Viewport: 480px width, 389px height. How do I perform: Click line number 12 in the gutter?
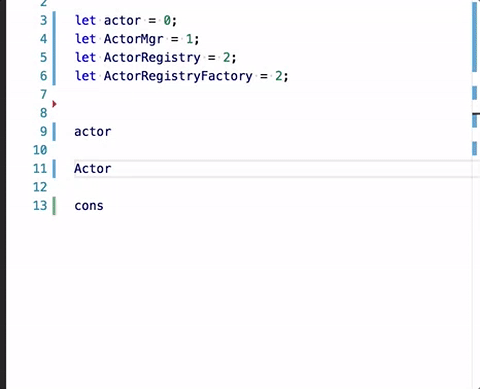40,187
